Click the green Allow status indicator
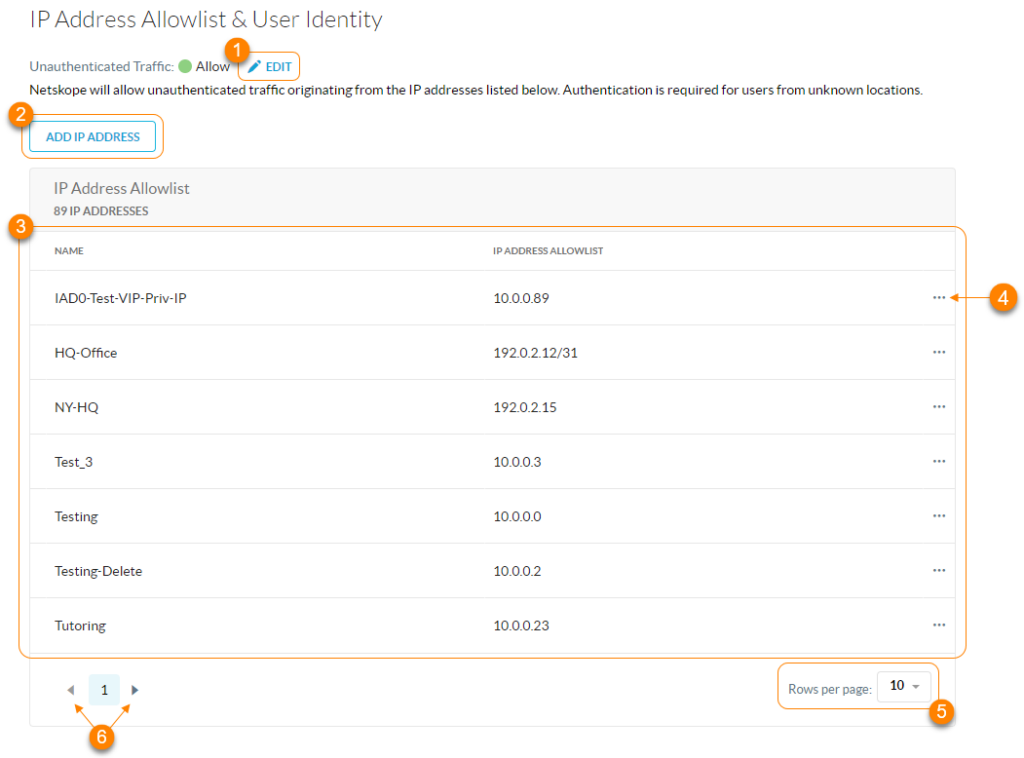 184,66
